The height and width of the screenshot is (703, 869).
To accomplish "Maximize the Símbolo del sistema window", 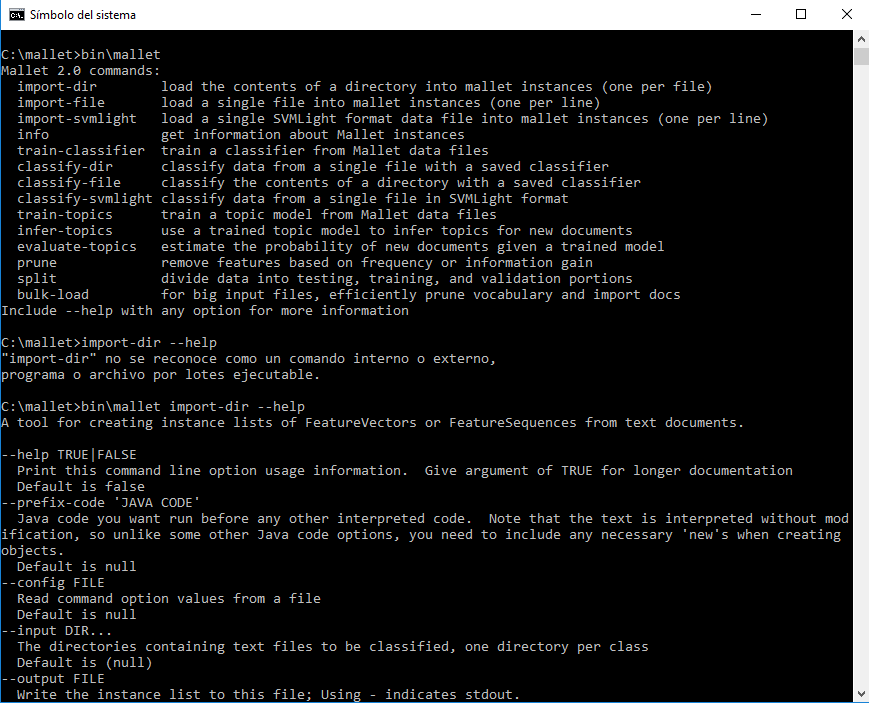I will pos(801,15).
